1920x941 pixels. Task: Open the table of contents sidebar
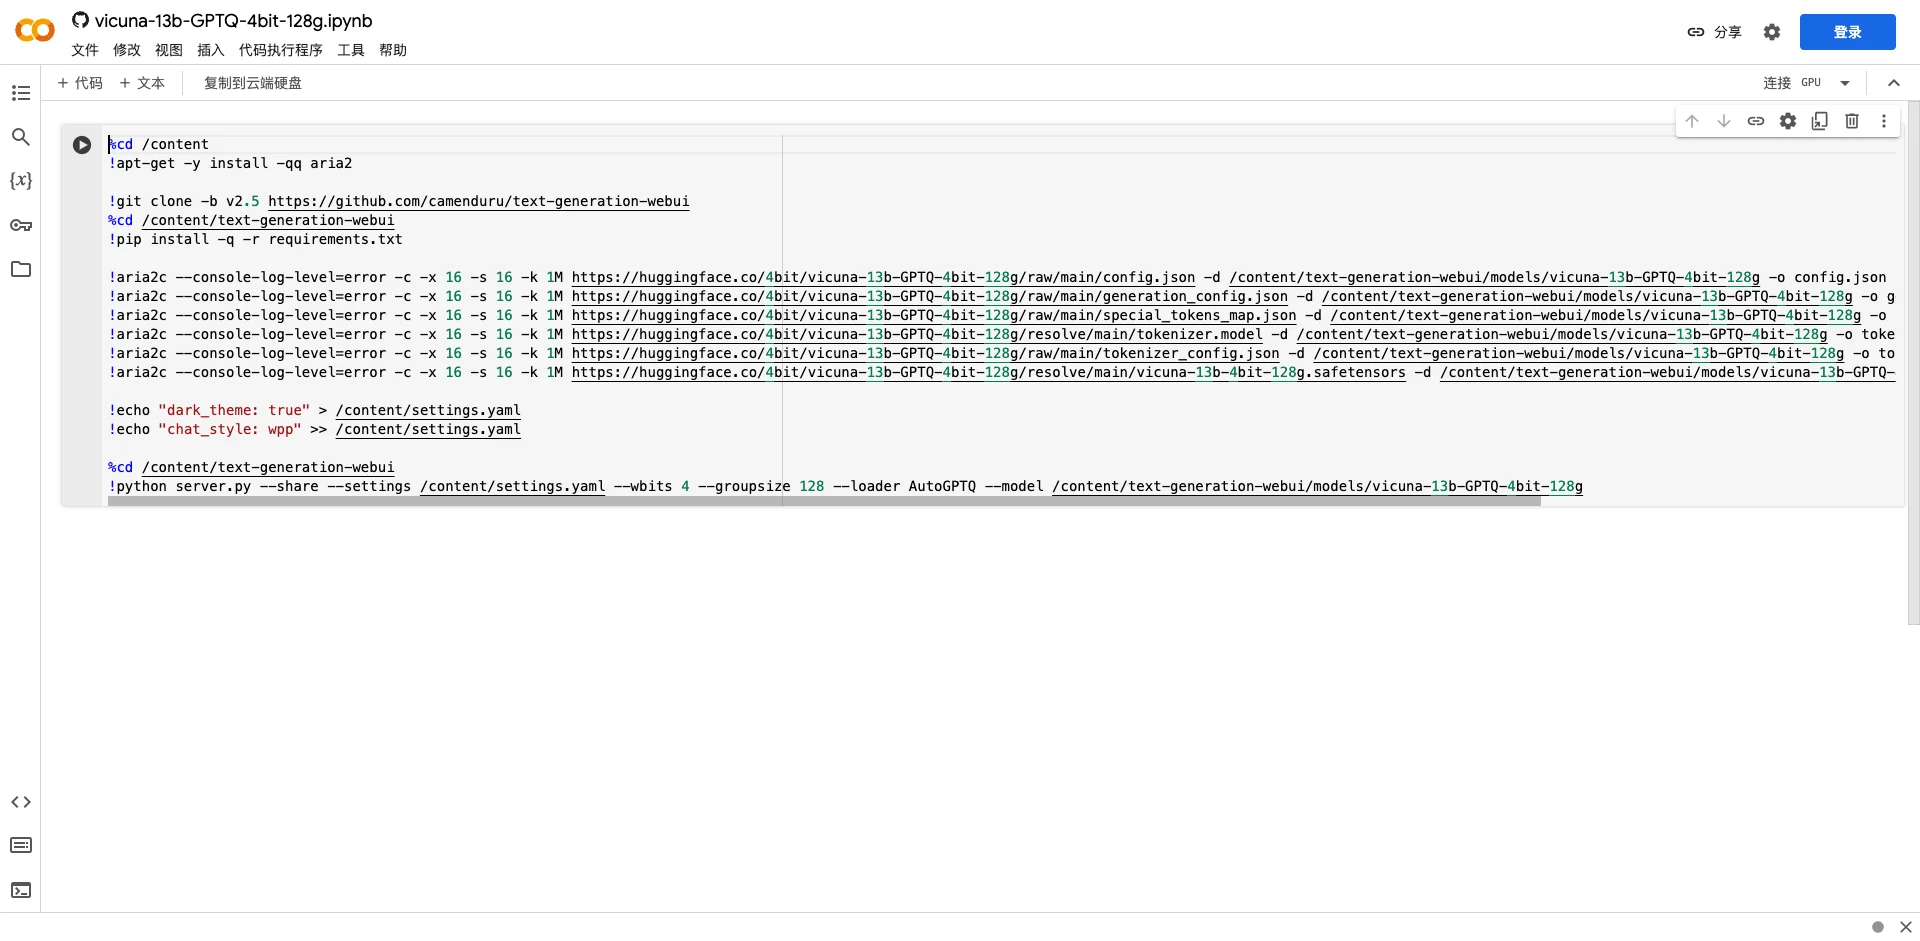click(21, 93)
